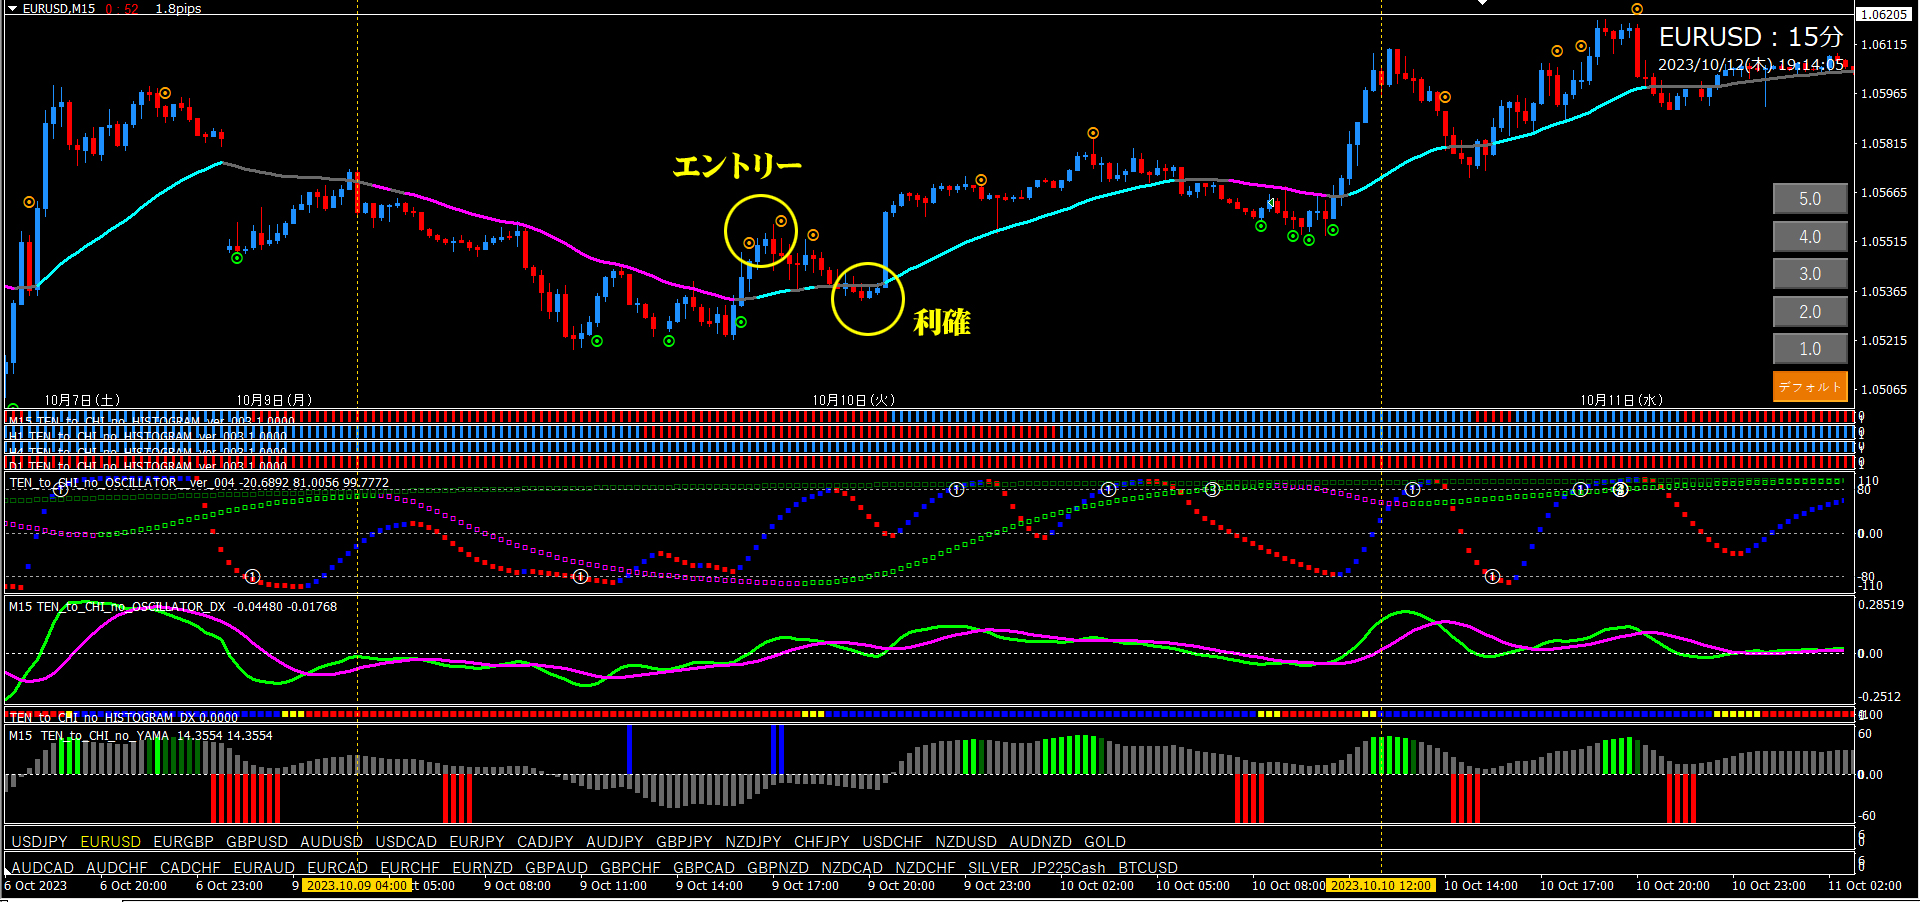Open the BTCUSD symbol chart

[x=1148, y=868]
